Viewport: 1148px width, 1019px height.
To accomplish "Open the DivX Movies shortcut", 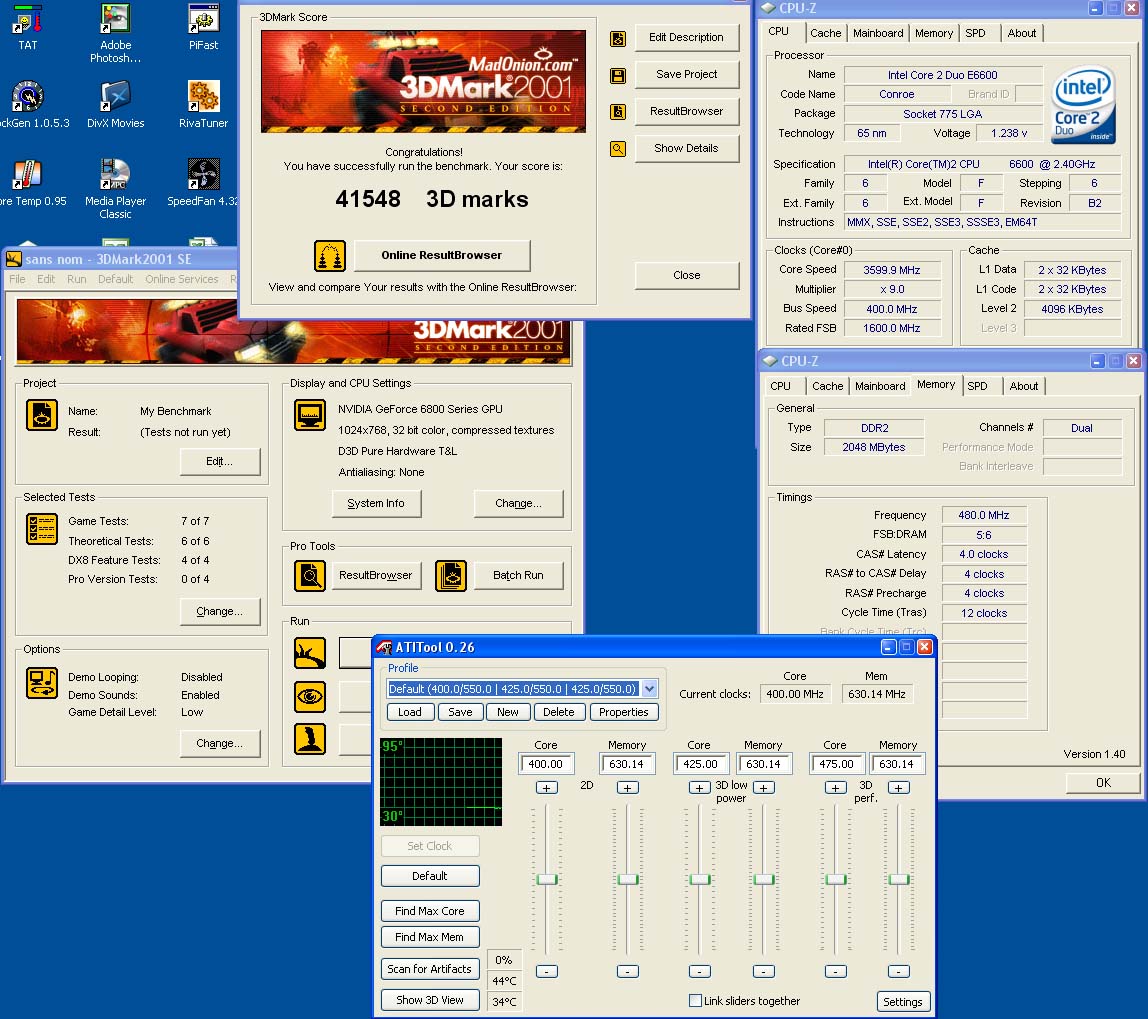I will pyautogui.click(x=116, y=105).
